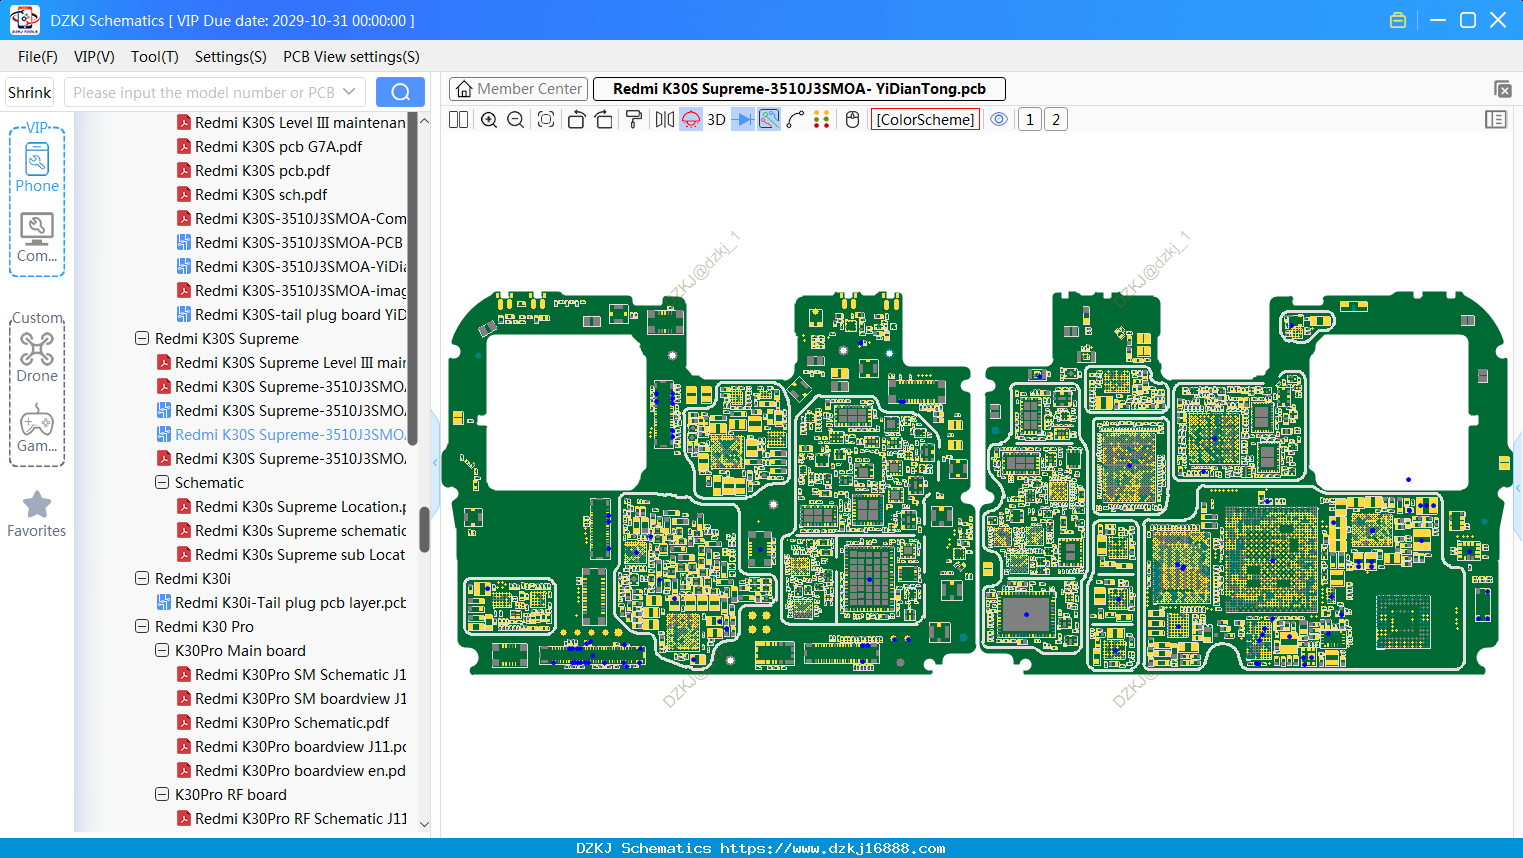The width and height of the screenshot is (1523, 858).
Task: Toggle the split view layout icon
Action: (458, 120)
